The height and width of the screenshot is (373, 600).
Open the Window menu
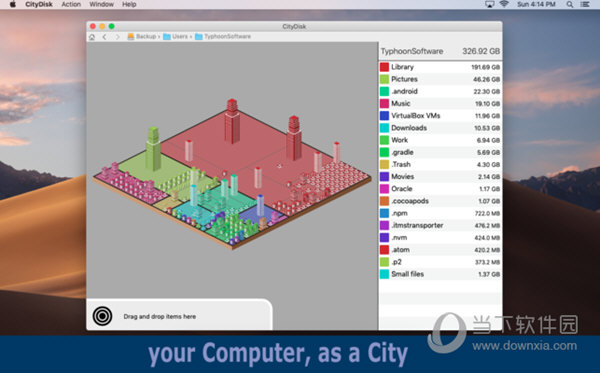(101, 5)
